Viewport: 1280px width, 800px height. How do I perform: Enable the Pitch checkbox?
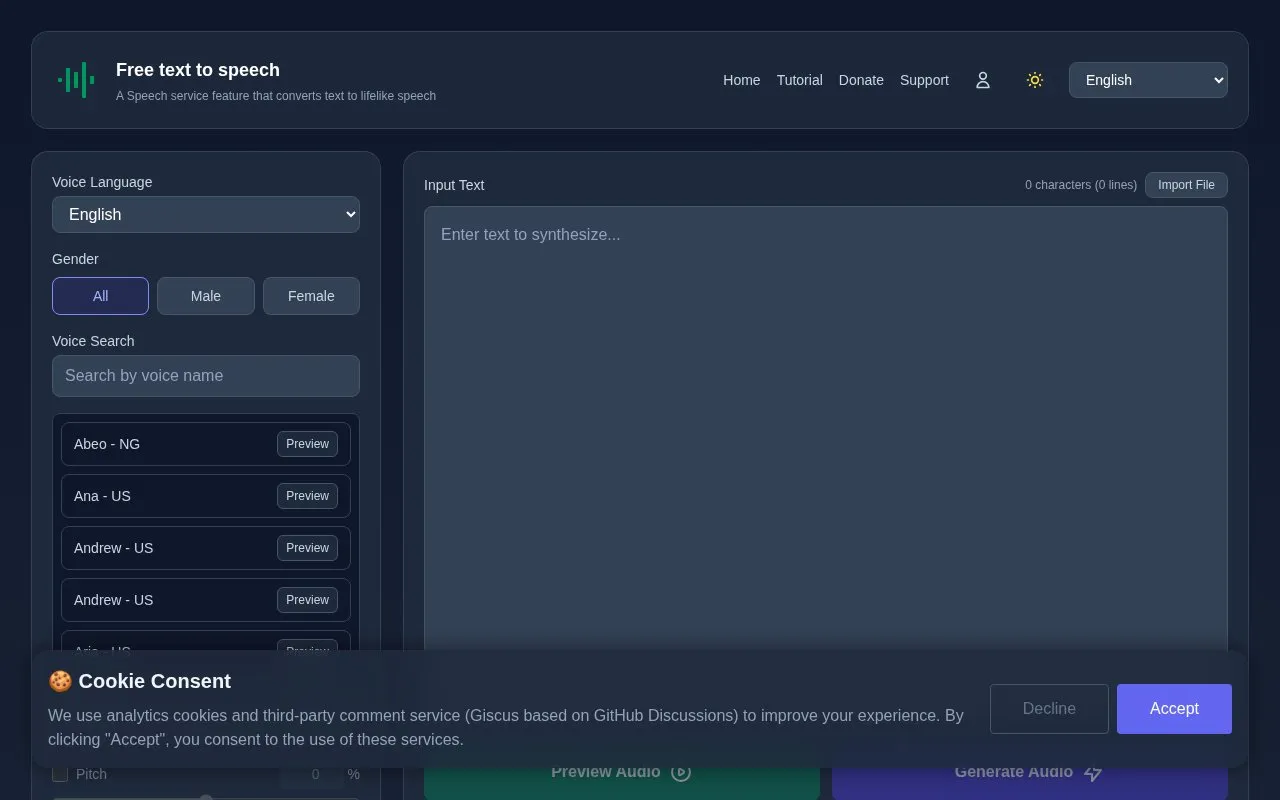tap(60, 774)
